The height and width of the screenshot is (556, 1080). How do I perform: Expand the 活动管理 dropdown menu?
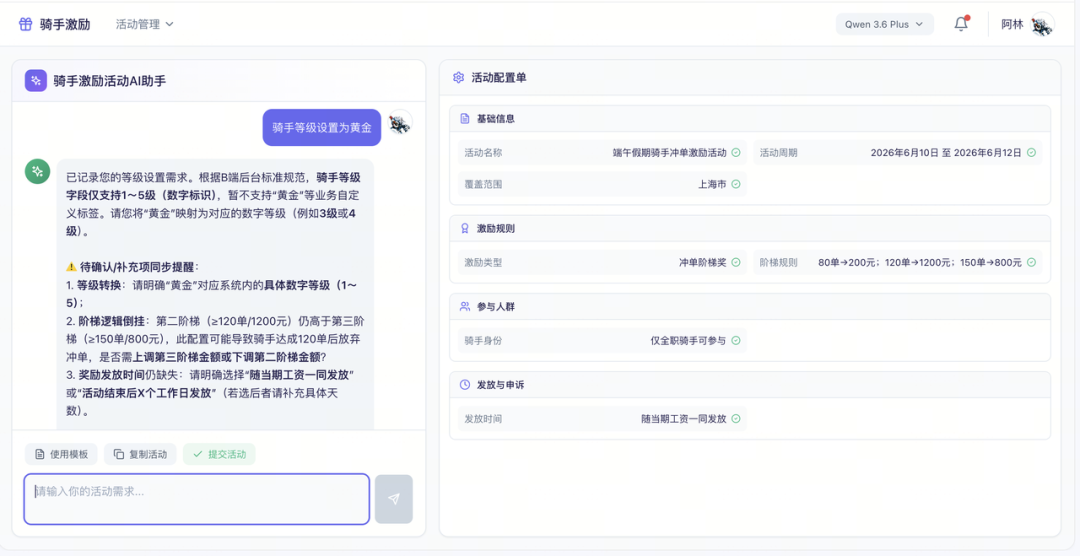[x=145, y=24]
